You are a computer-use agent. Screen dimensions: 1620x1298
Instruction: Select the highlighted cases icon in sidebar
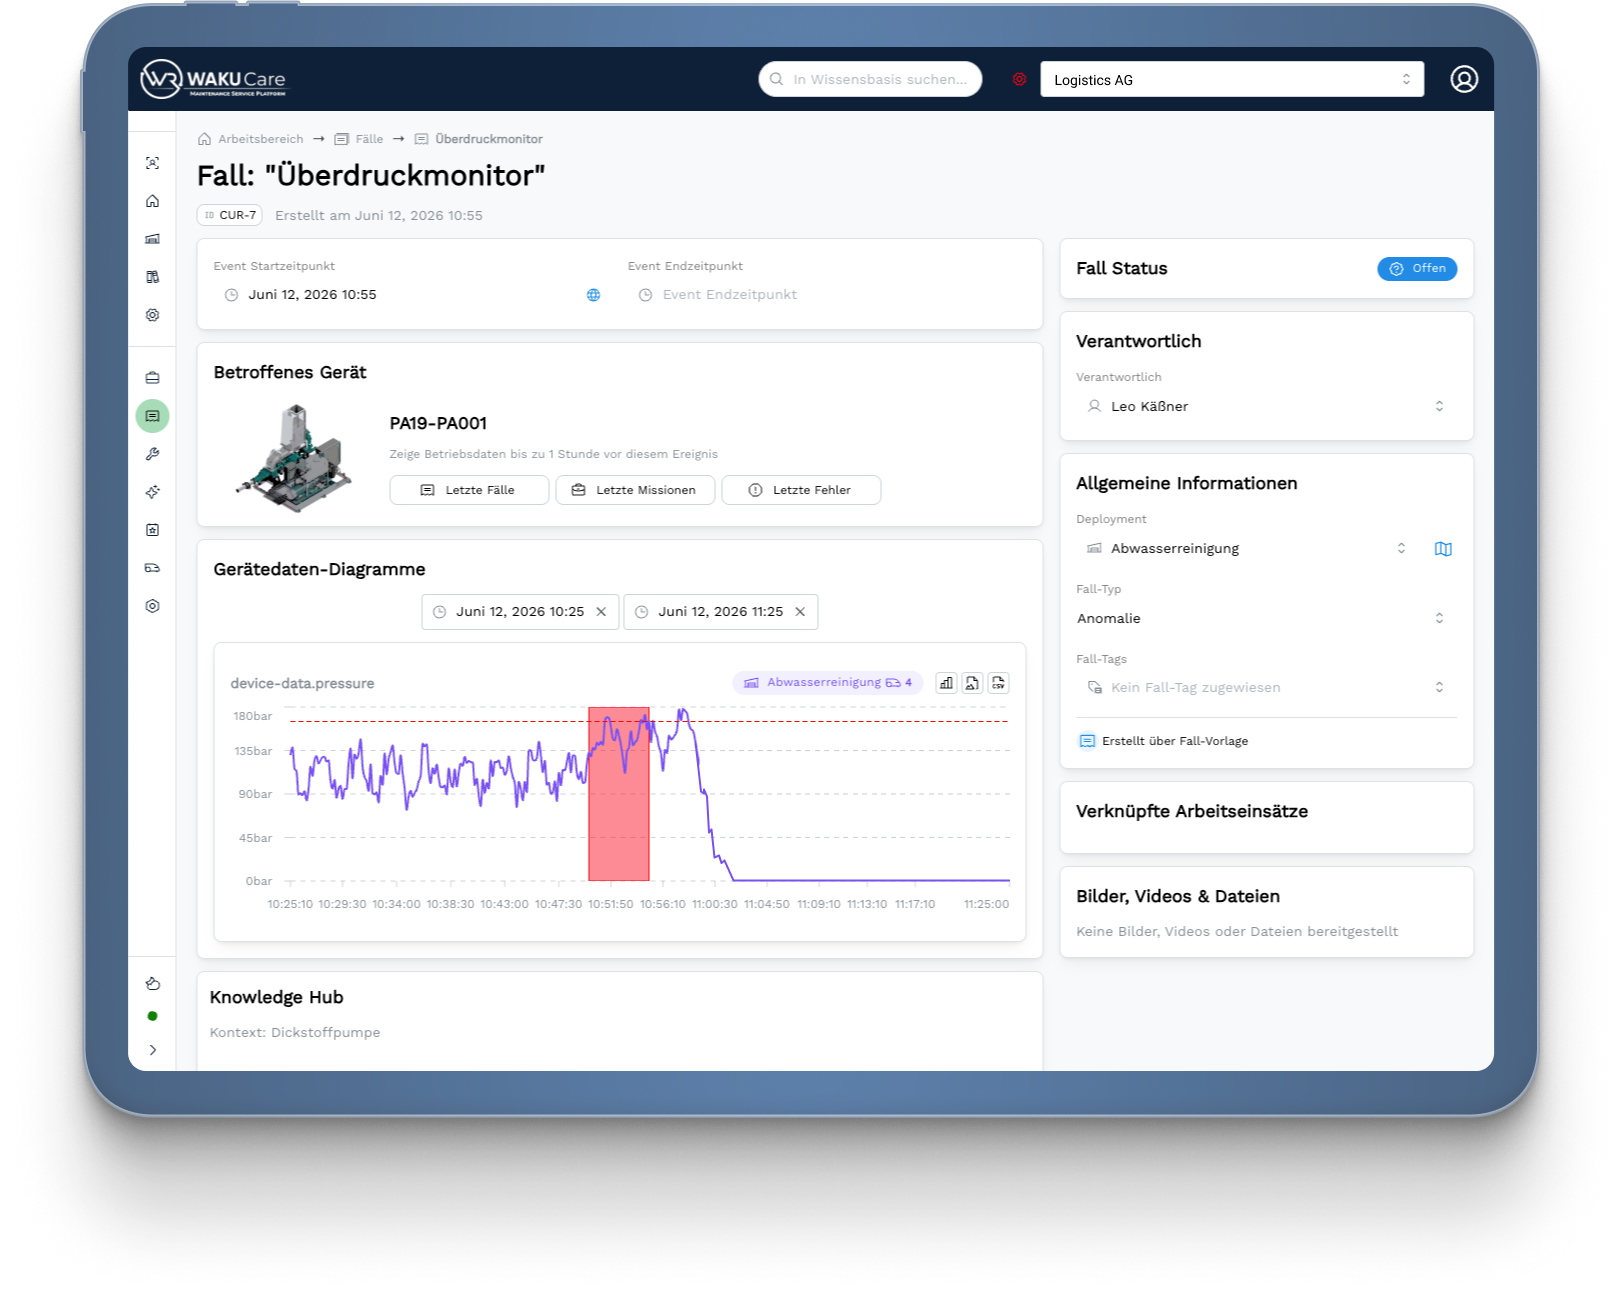[x=152, y=416]
